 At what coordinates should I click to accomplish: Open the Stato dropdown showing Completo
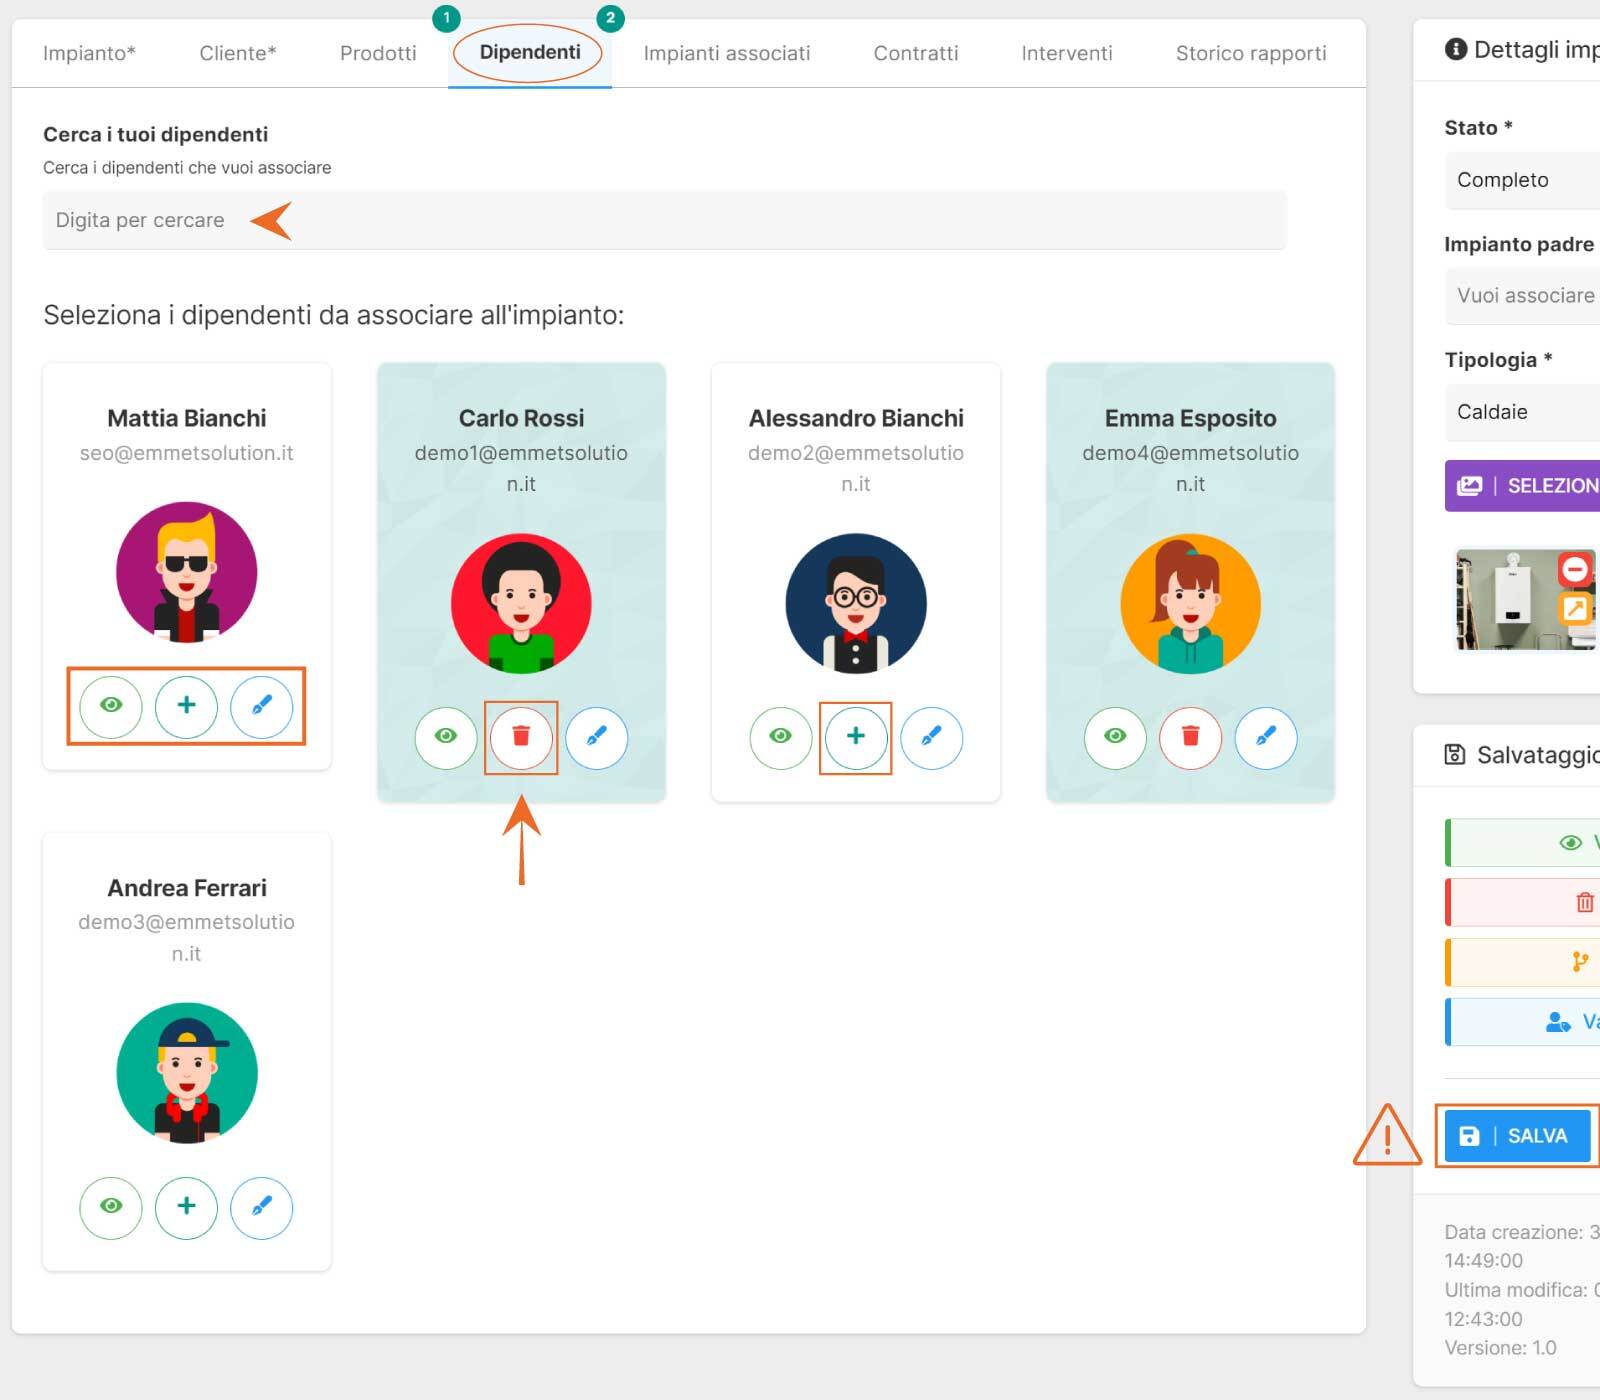(x=1522, y=180)
